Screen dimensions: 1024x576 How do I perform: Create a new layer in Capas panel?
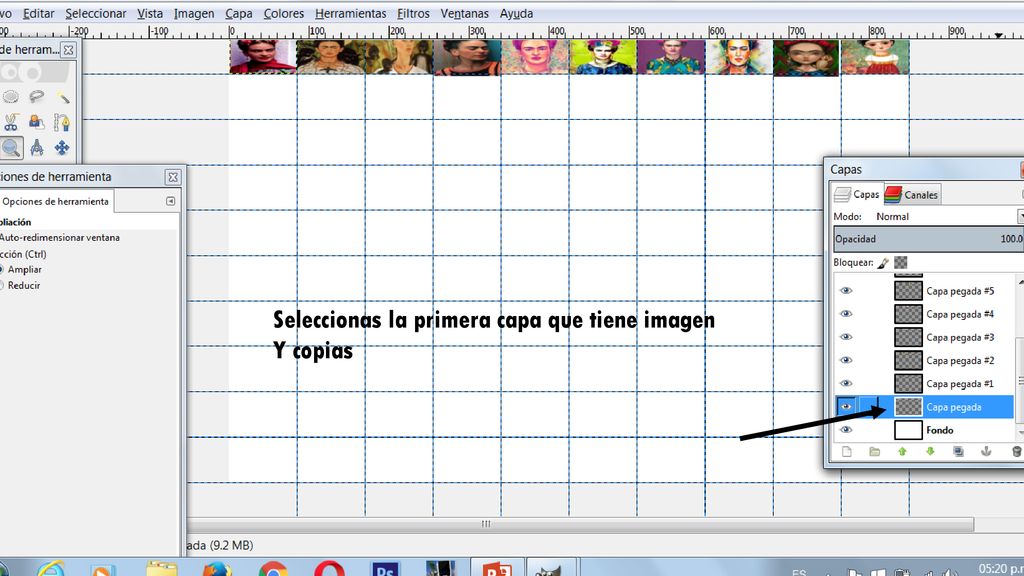coord(846,451)
